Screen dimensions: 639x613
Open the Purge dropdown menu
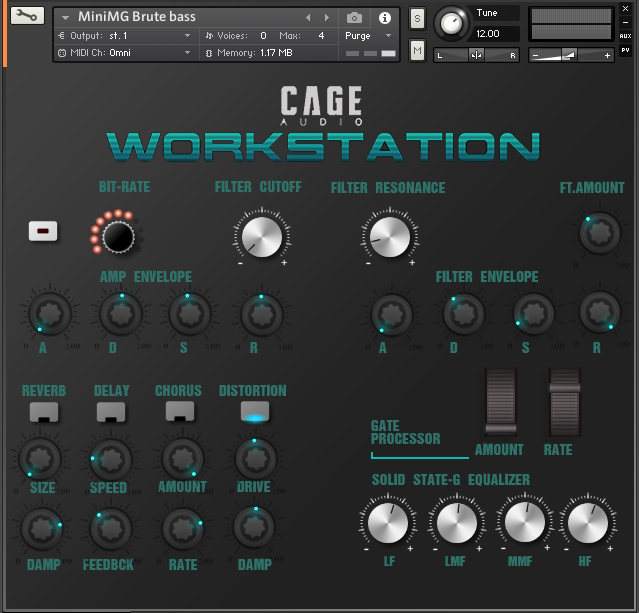pos(368,36)
